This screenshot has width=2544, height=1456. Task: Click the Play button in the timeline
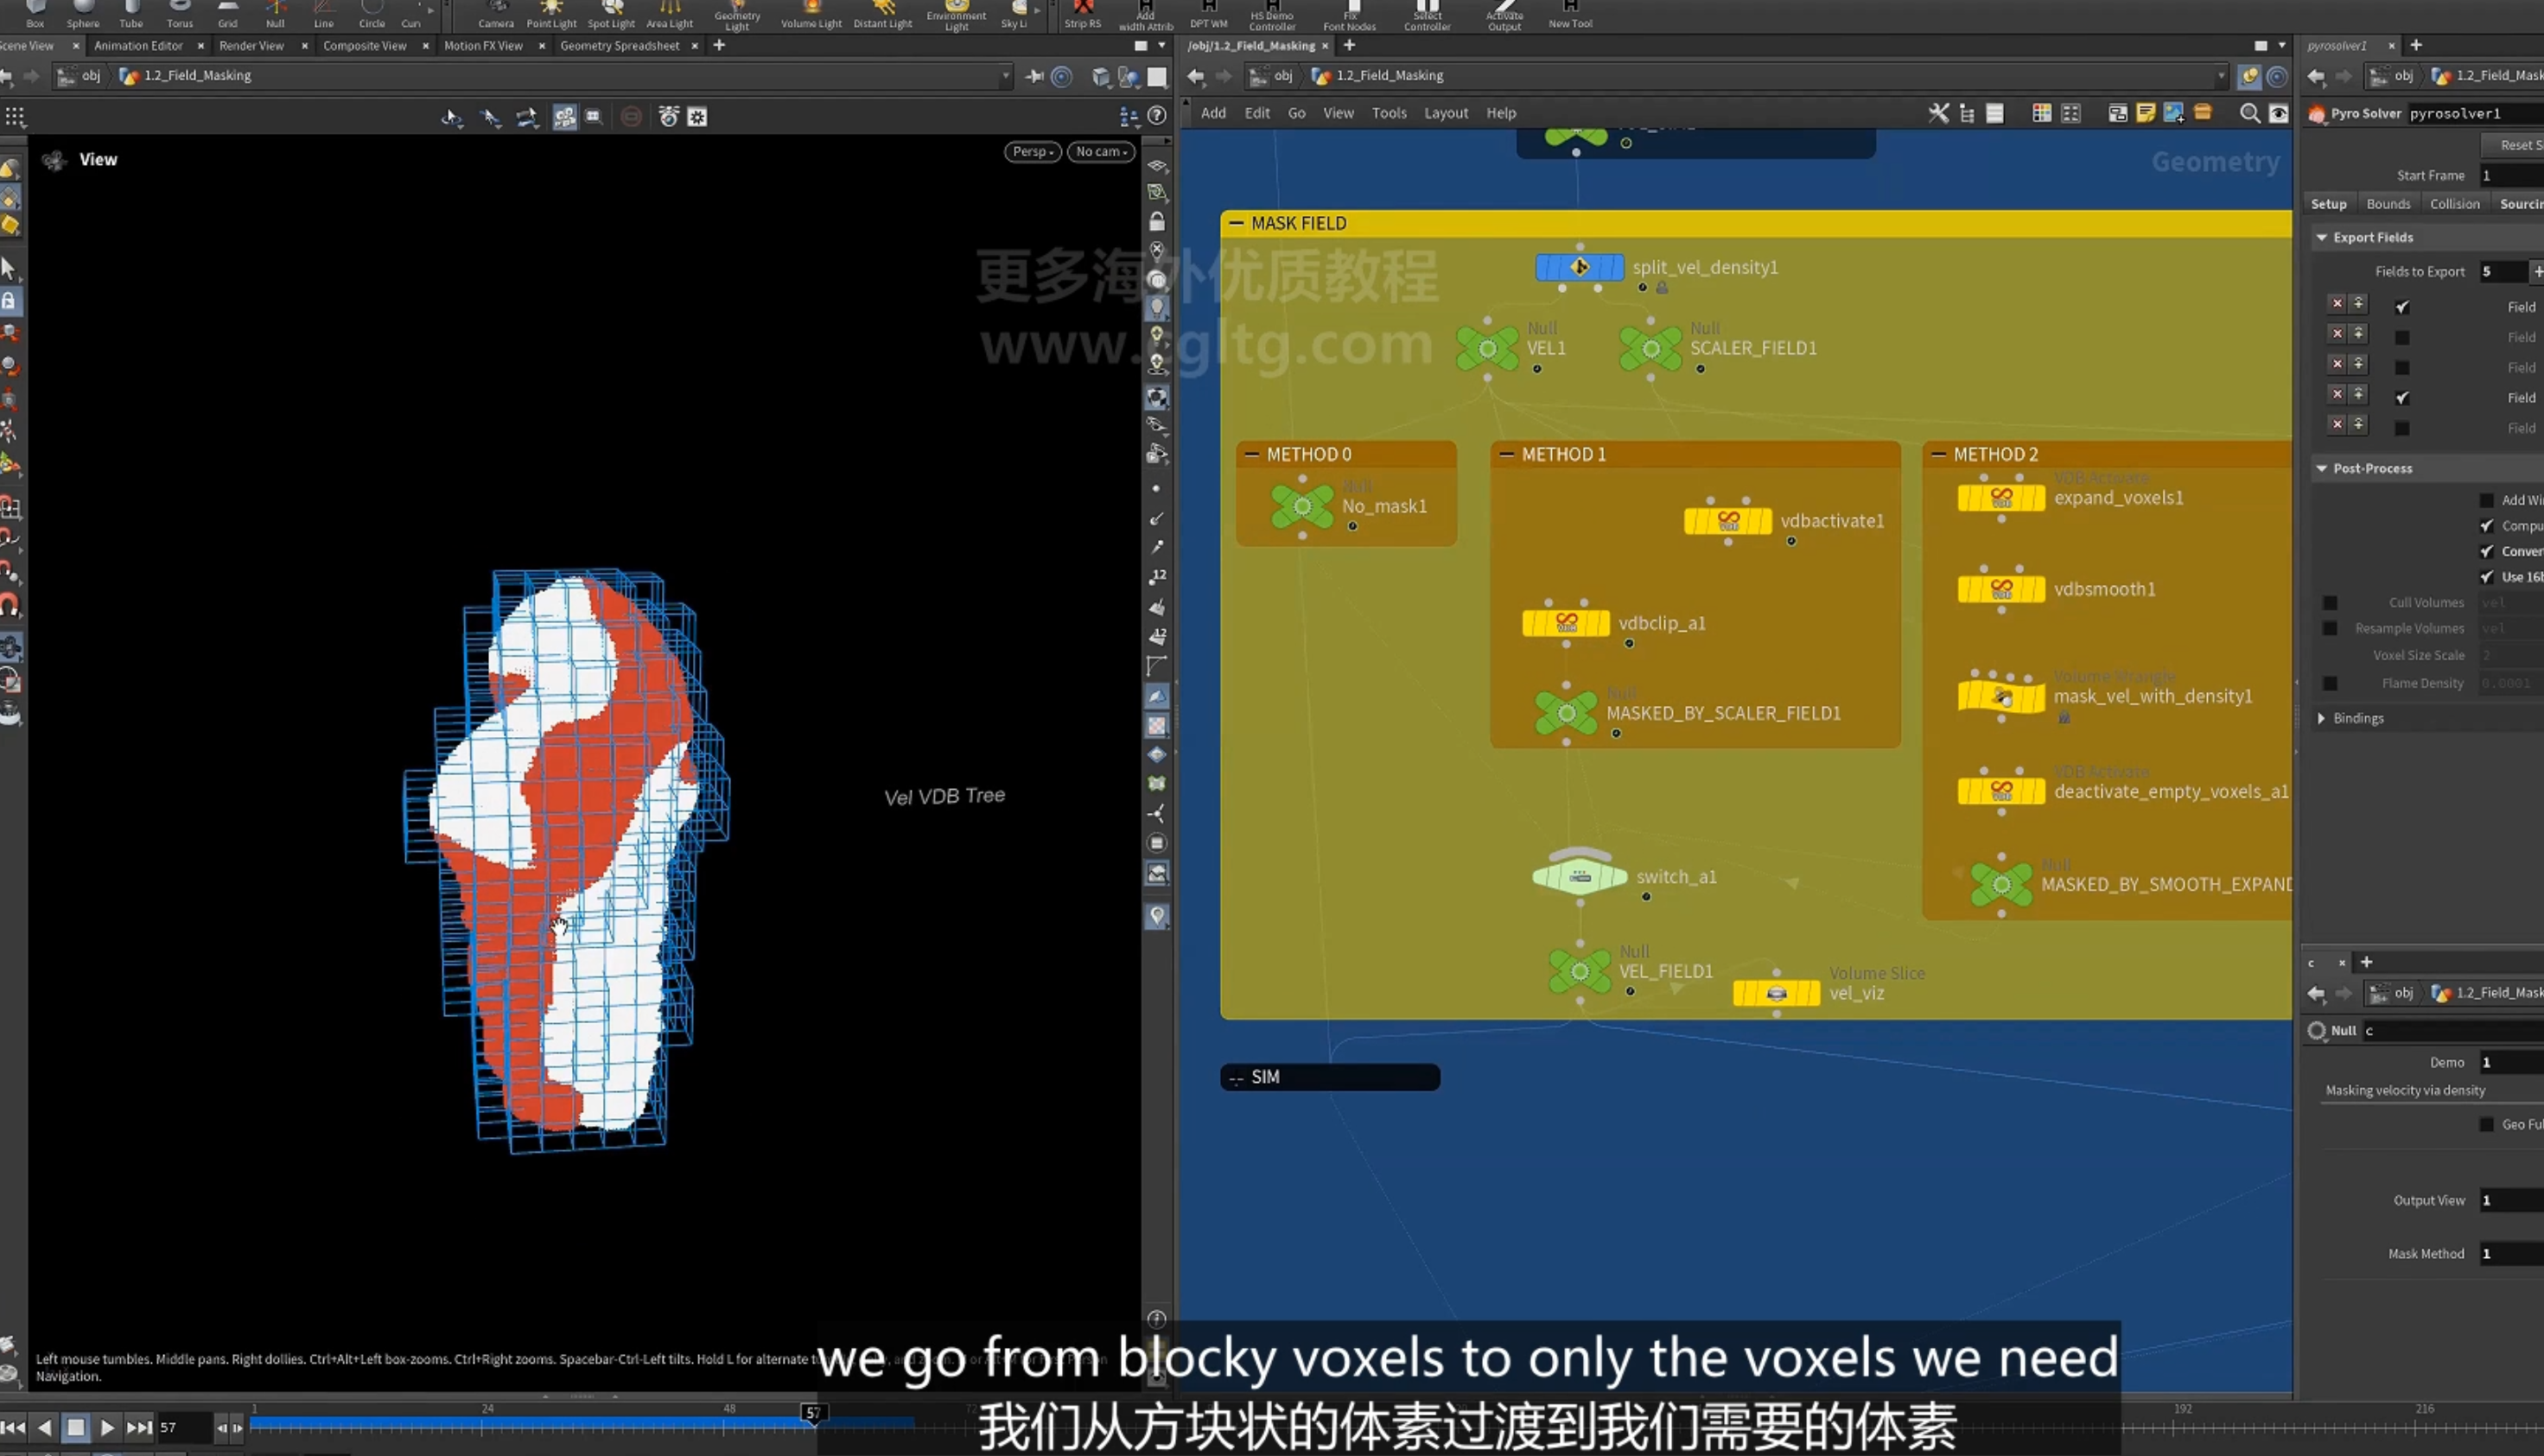(107, 1427)
